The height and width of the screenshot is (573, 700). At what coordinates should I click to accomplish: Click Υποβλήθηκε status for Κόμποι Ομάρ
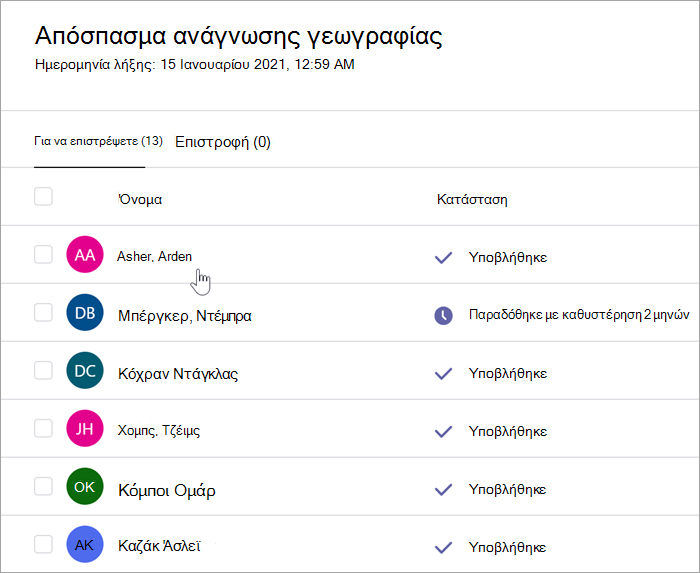[x=508, y=490]
